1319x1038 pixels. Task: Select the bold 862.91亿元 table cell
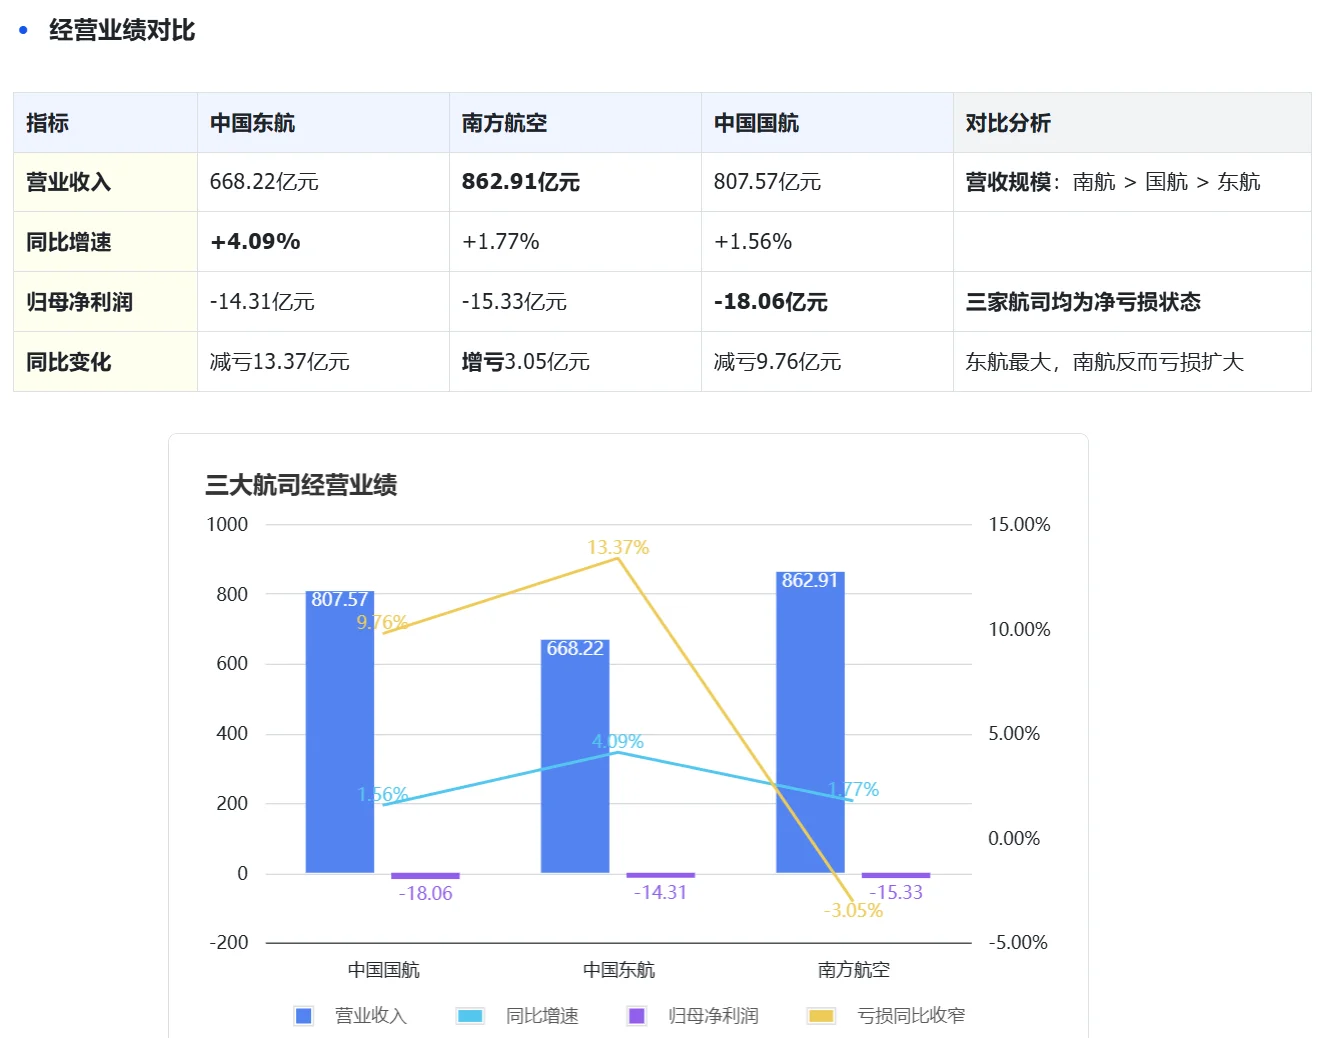point(575,182)
